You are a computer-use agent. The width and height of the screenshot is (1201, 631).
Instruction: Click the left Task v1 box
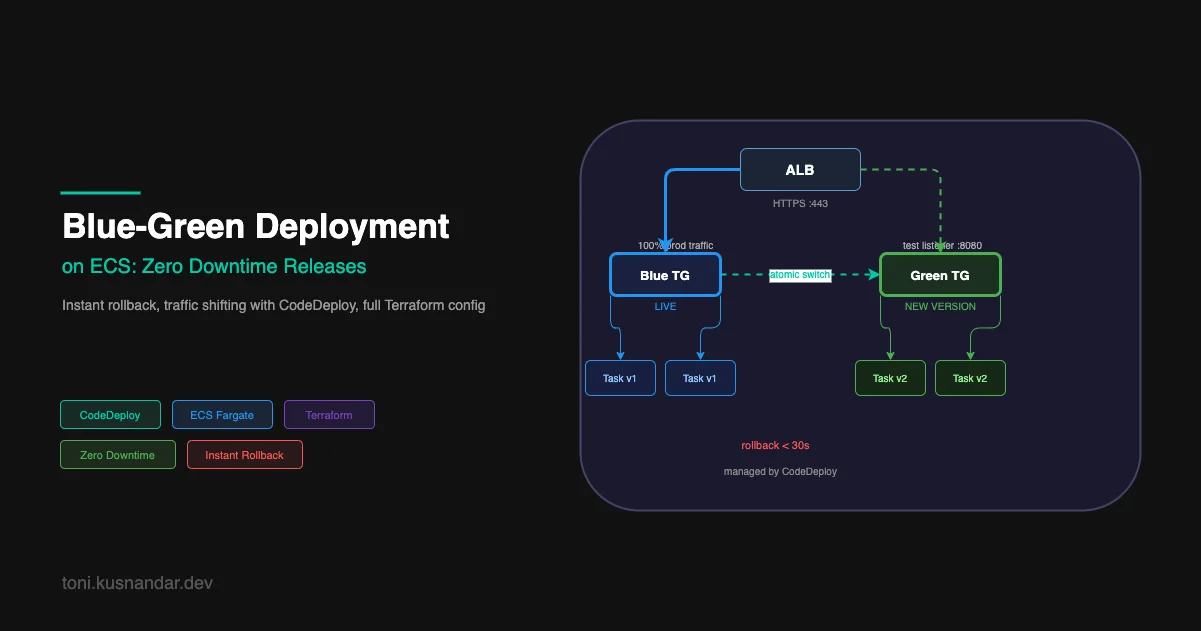620,378
